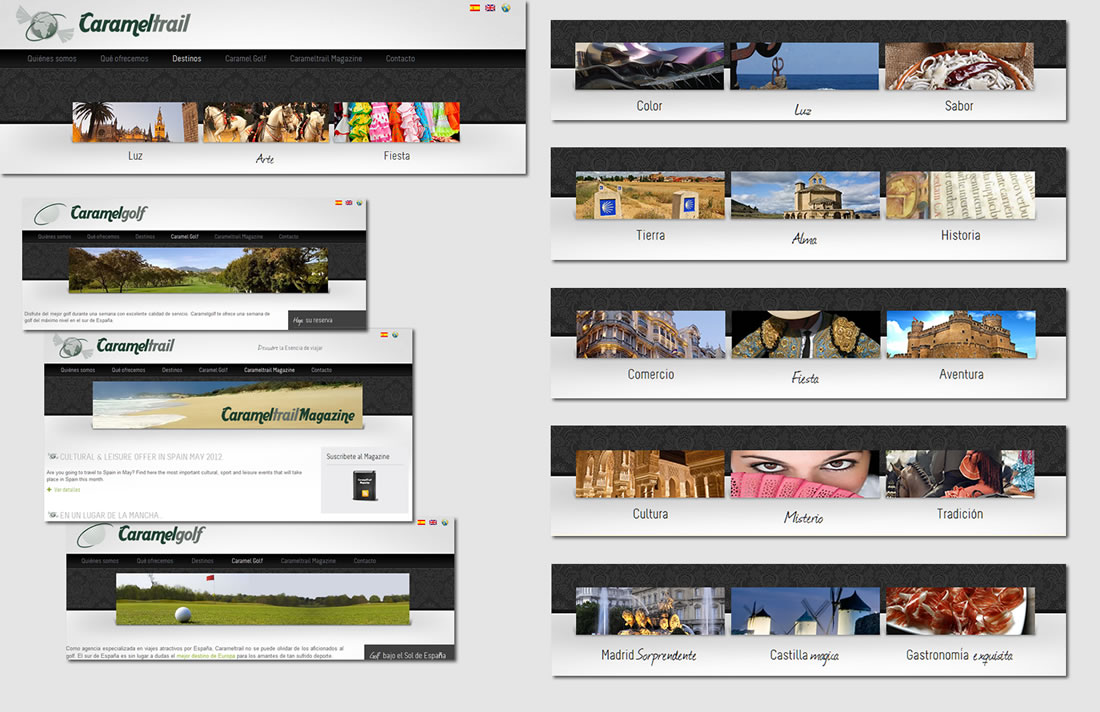Click the Carameltrail globe logo on the Destinos page
The image size is (1100, 712).
43,25
